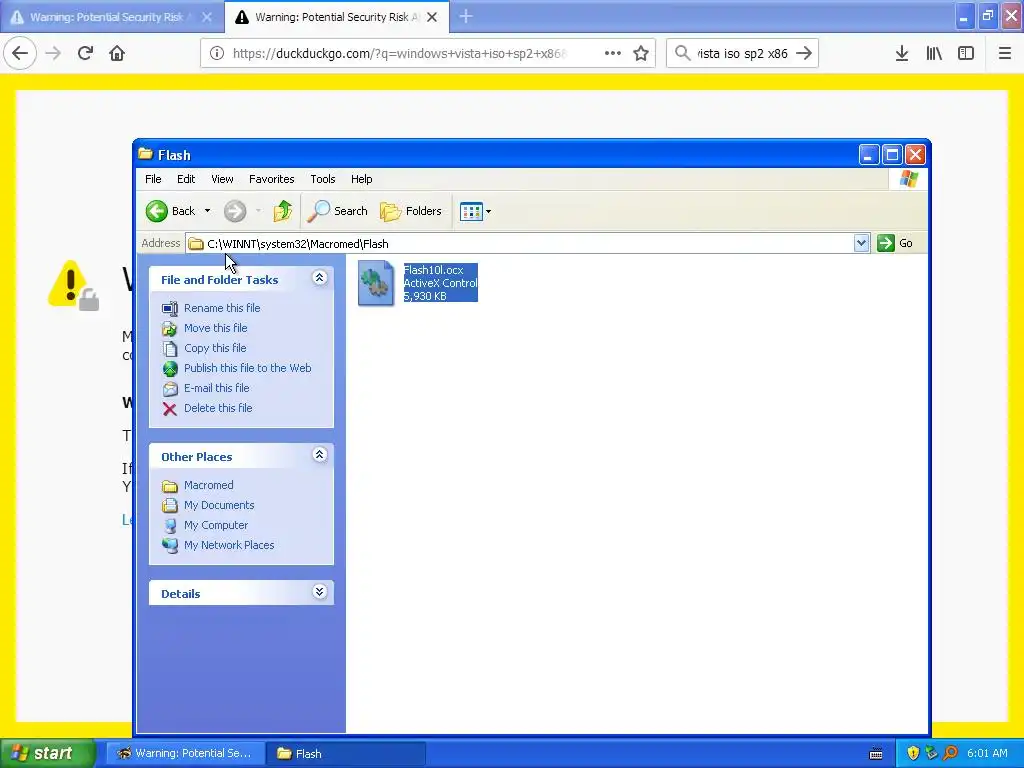Click the browser search box

743,53
